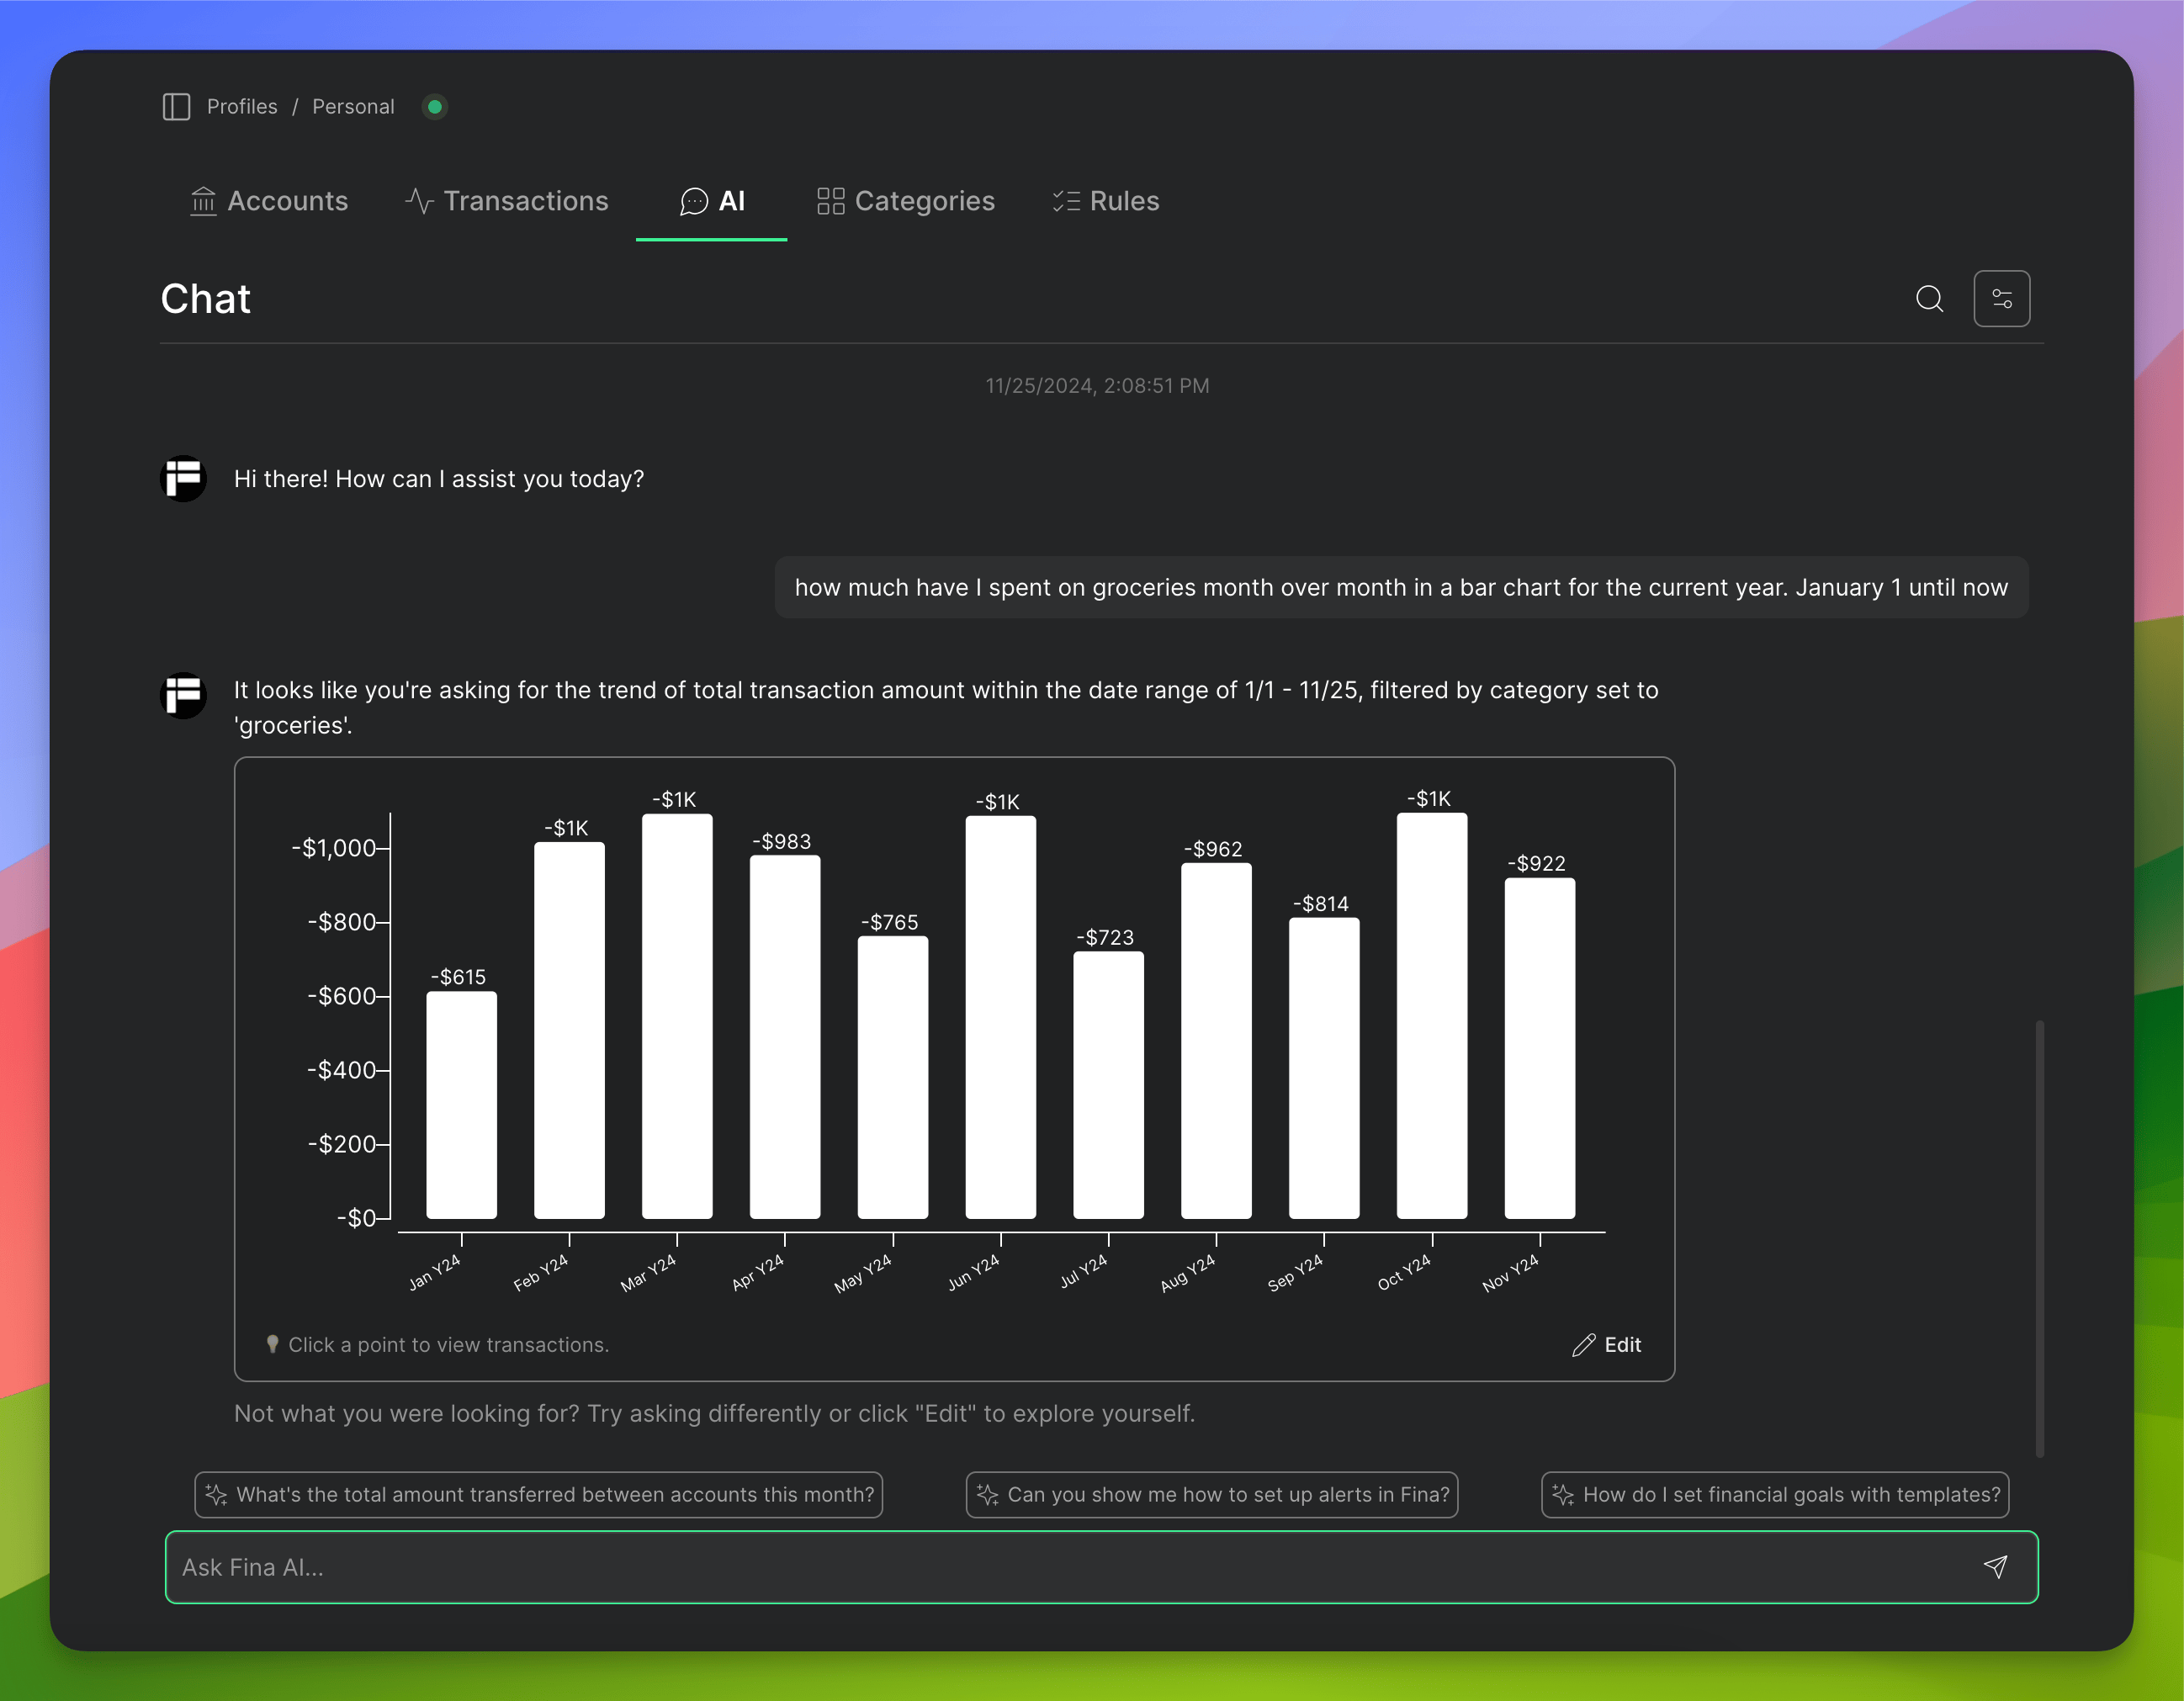Select the Aug Y24 bar showing -$962
This screenshot has height=1701, width=2184.
pos(1216,1041)
